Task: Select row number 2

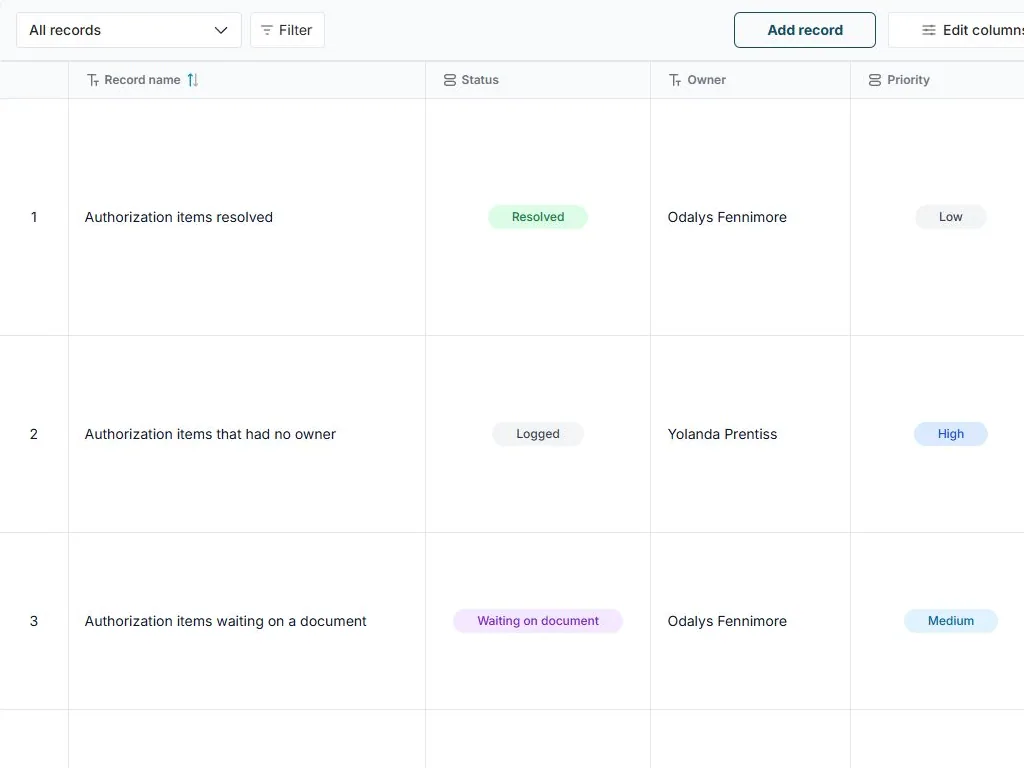Action: (34, 434)
